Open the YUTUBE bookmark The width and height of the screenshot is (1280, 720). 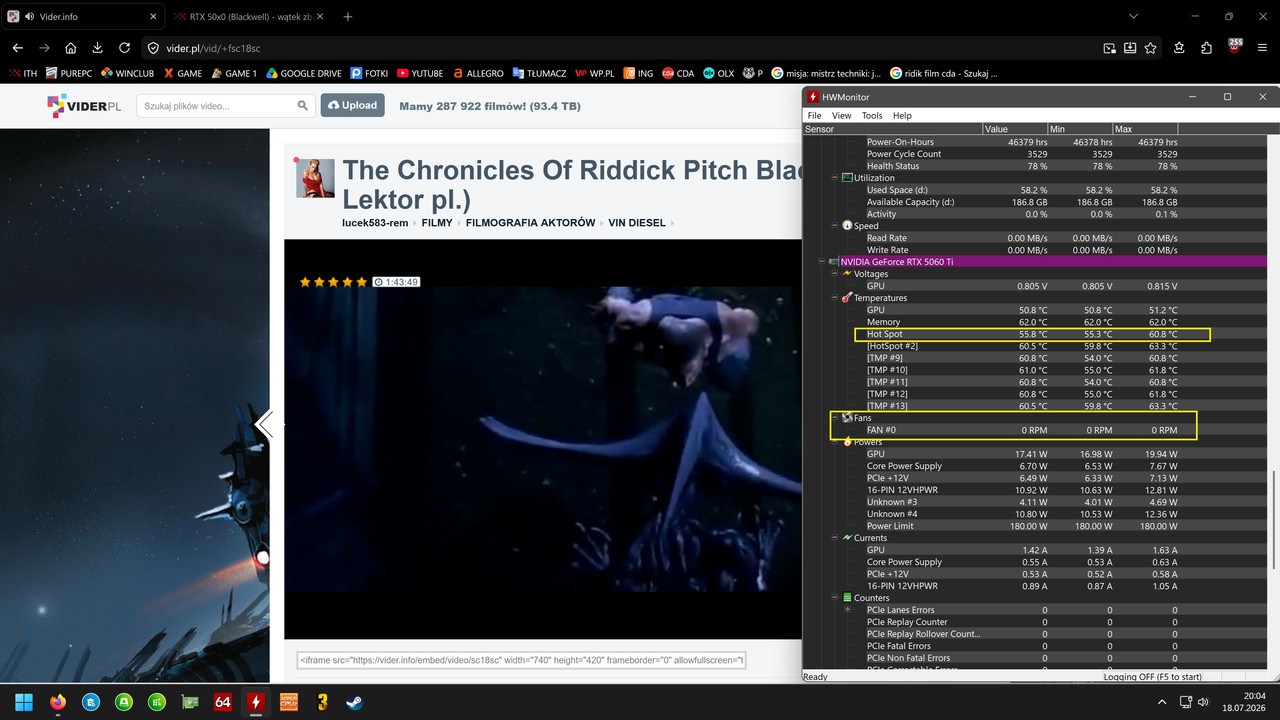[420, 73]
